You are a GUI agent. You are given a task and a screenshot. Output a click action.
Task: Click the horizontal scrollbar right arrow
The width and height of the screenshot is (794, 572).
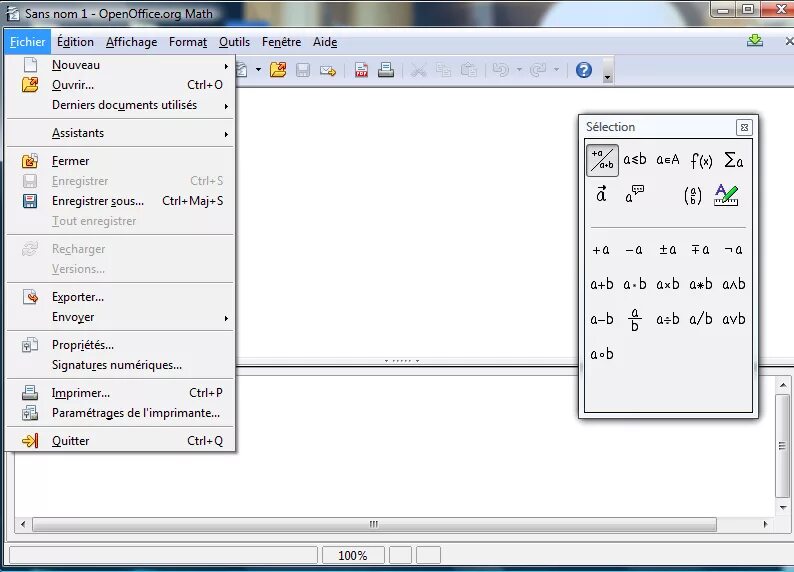[765, 524]
